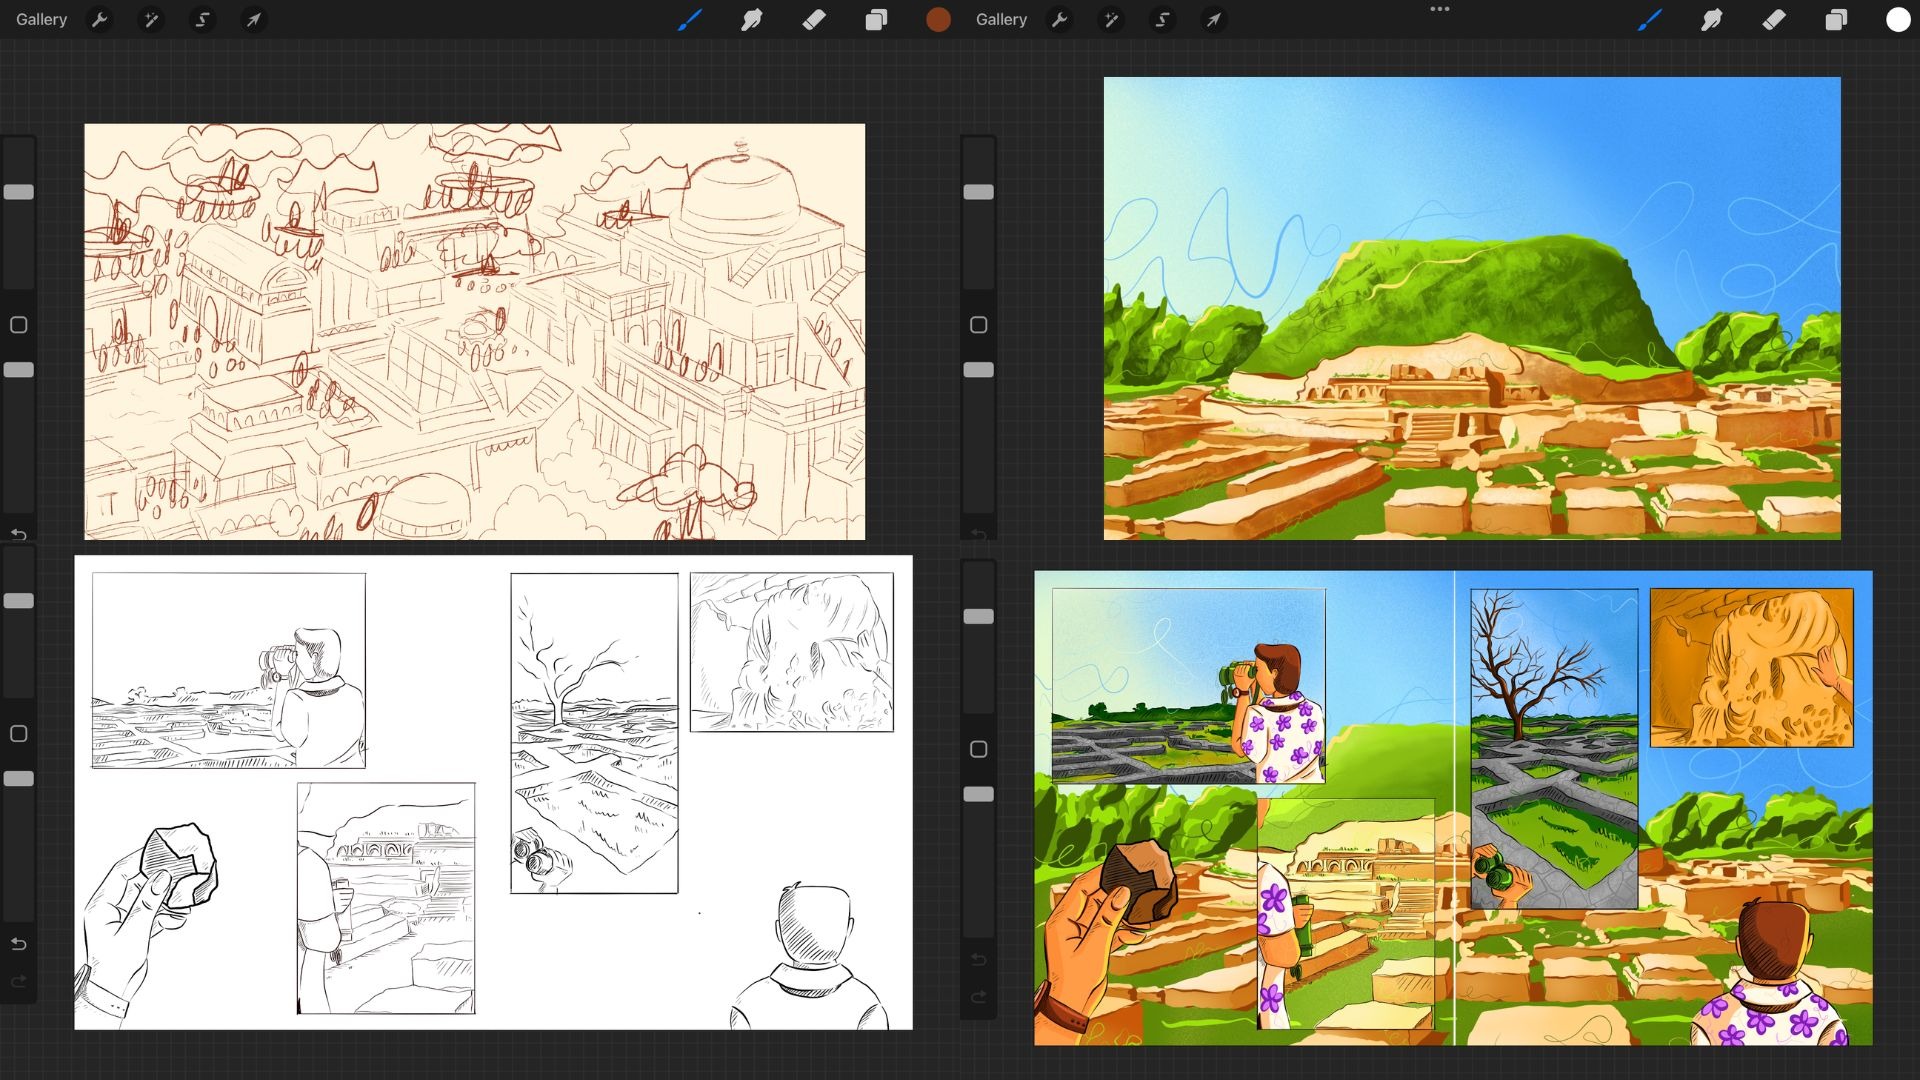Open Layers panel in right toolbar
The image size is (1920, 1080).
(1836, 20)
